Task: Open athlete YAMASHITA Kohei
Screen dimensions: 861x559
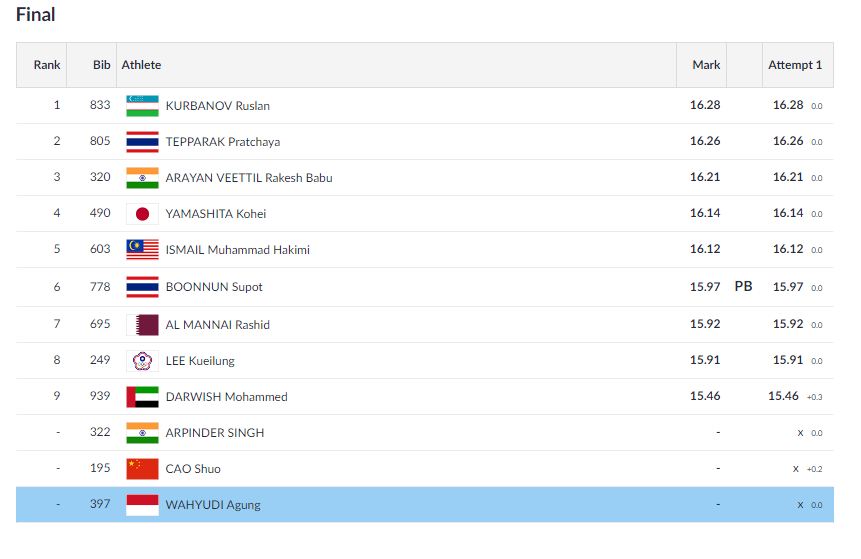Action: tap(215, 214)
